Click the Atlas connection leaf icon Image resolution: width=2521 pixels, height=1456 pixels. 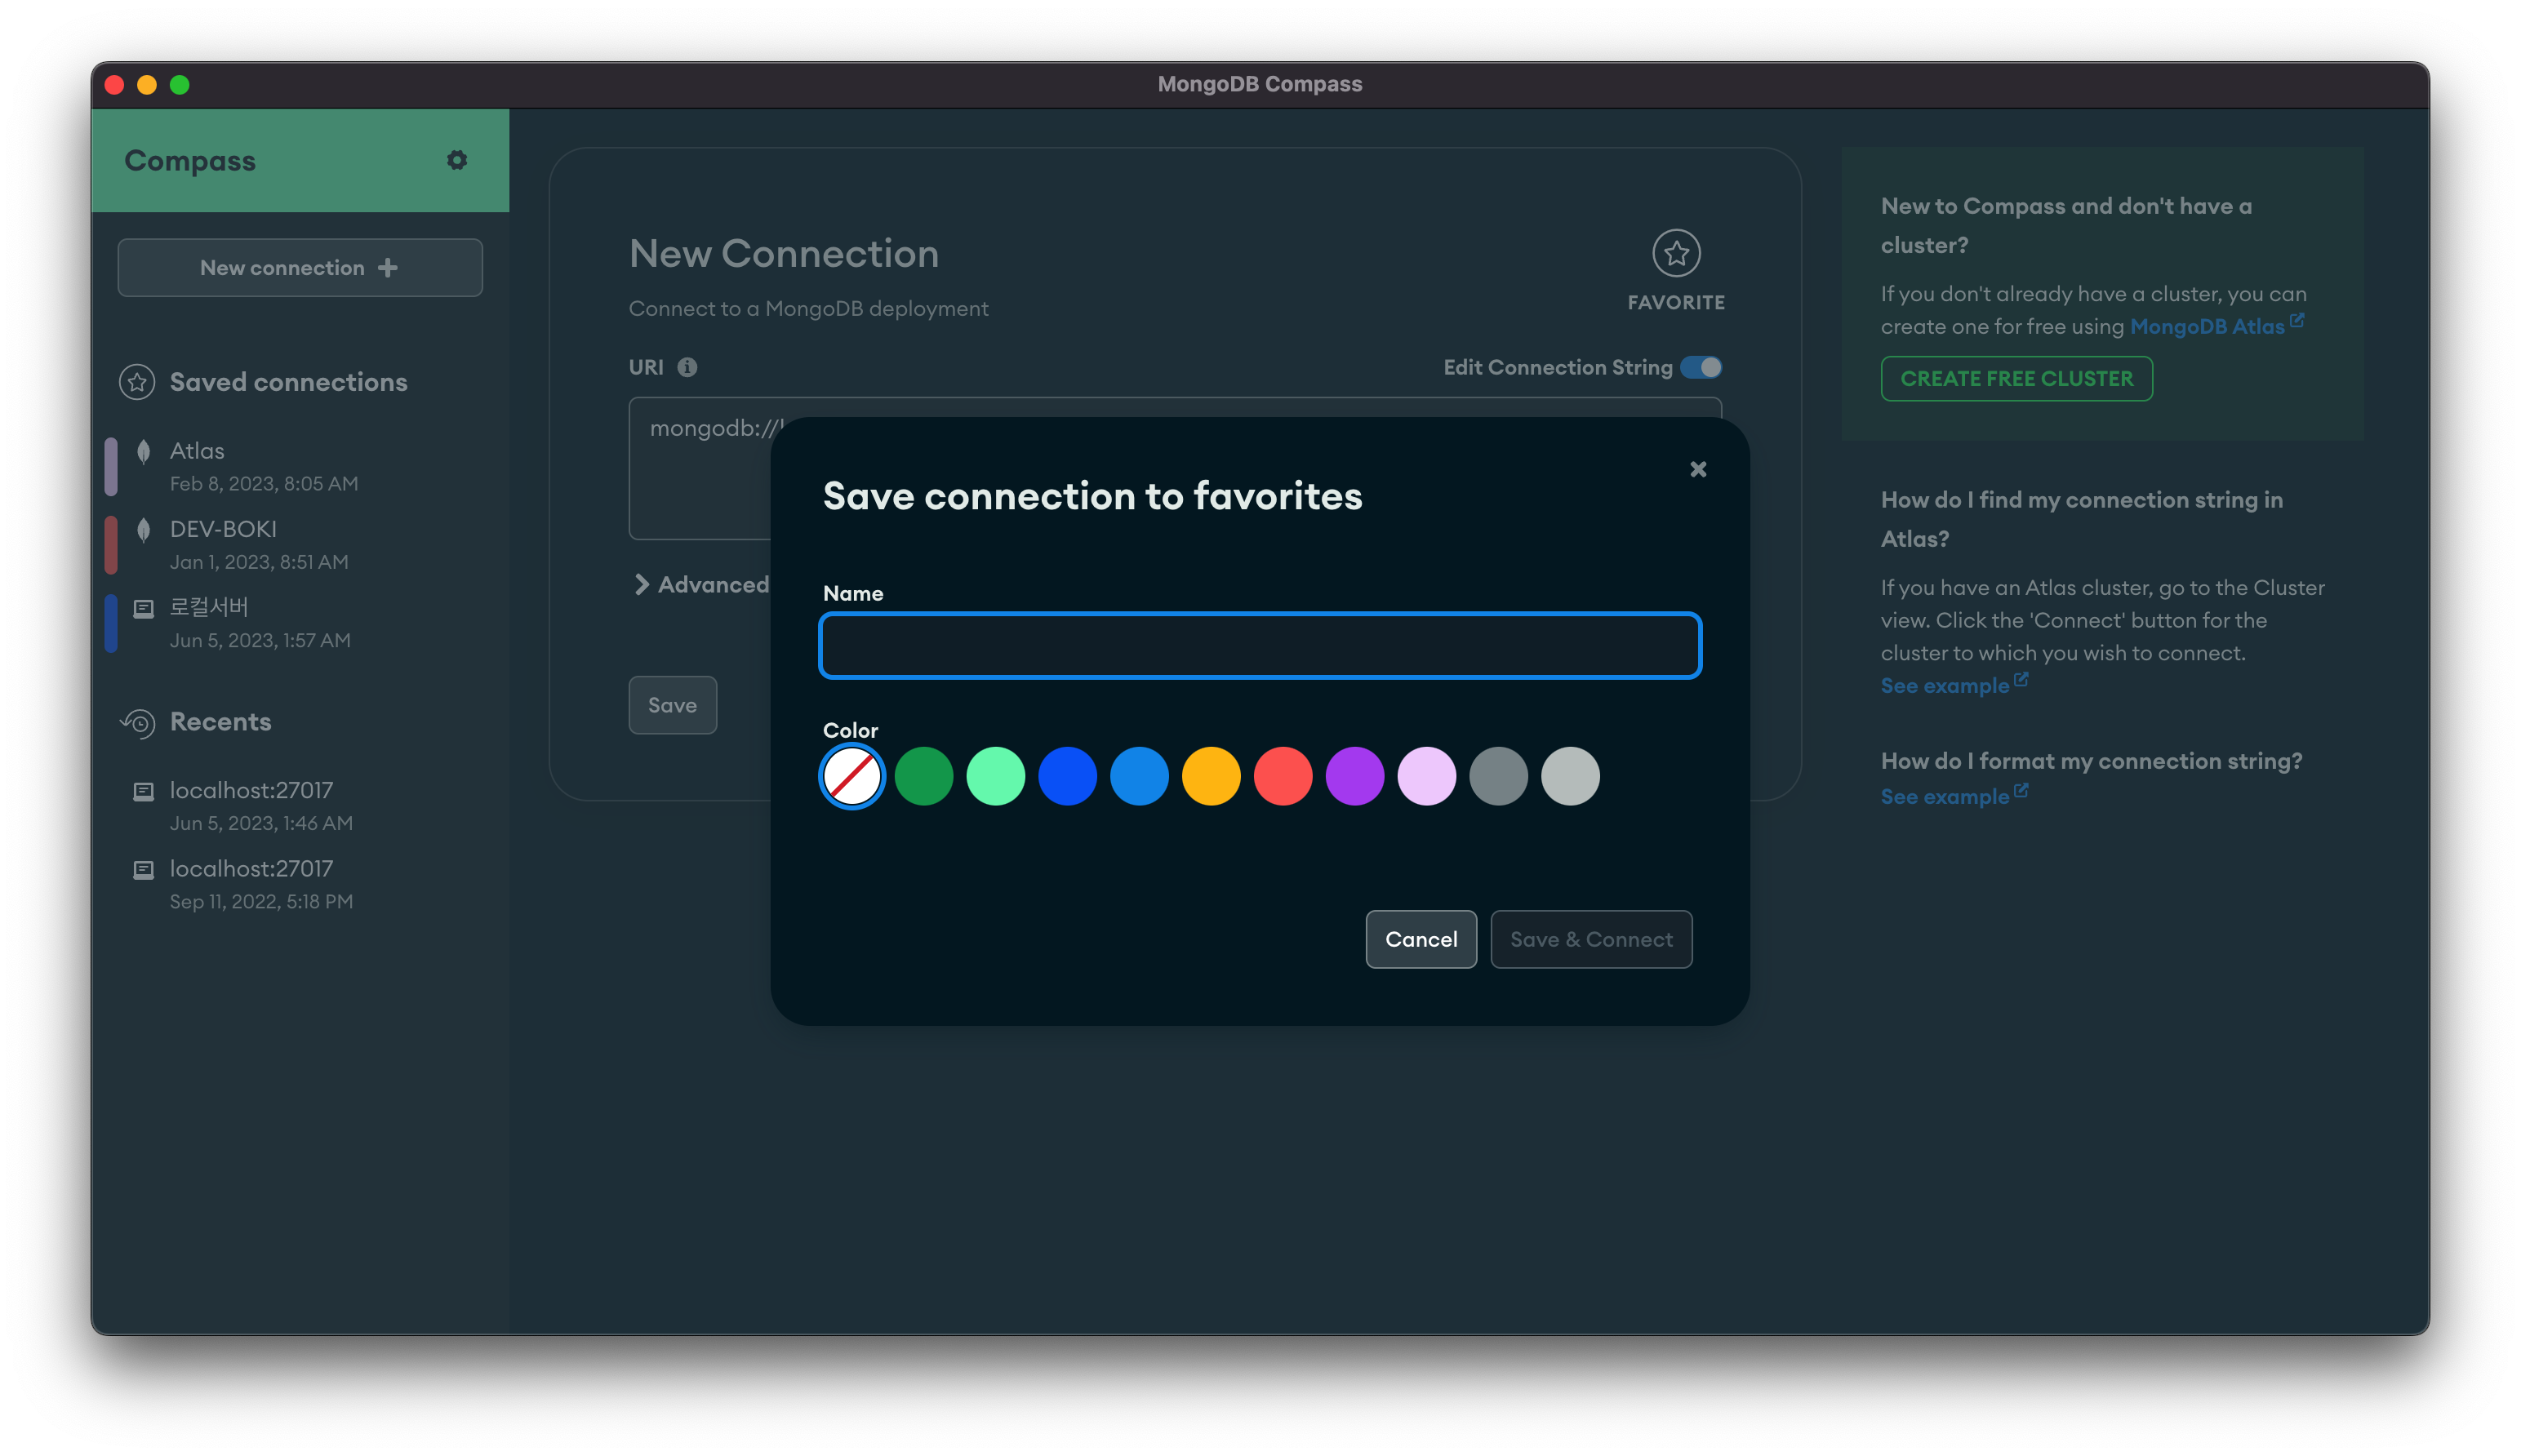tap(144, 452)
